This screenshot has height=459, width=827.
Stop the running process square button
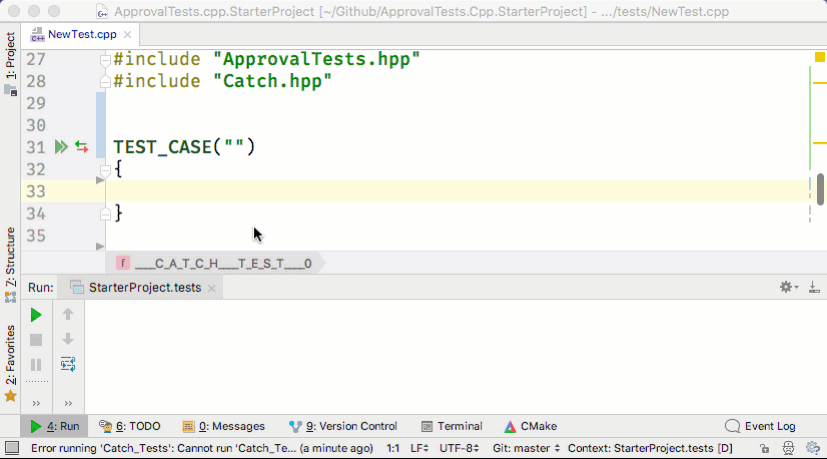[x=36, y=340]
